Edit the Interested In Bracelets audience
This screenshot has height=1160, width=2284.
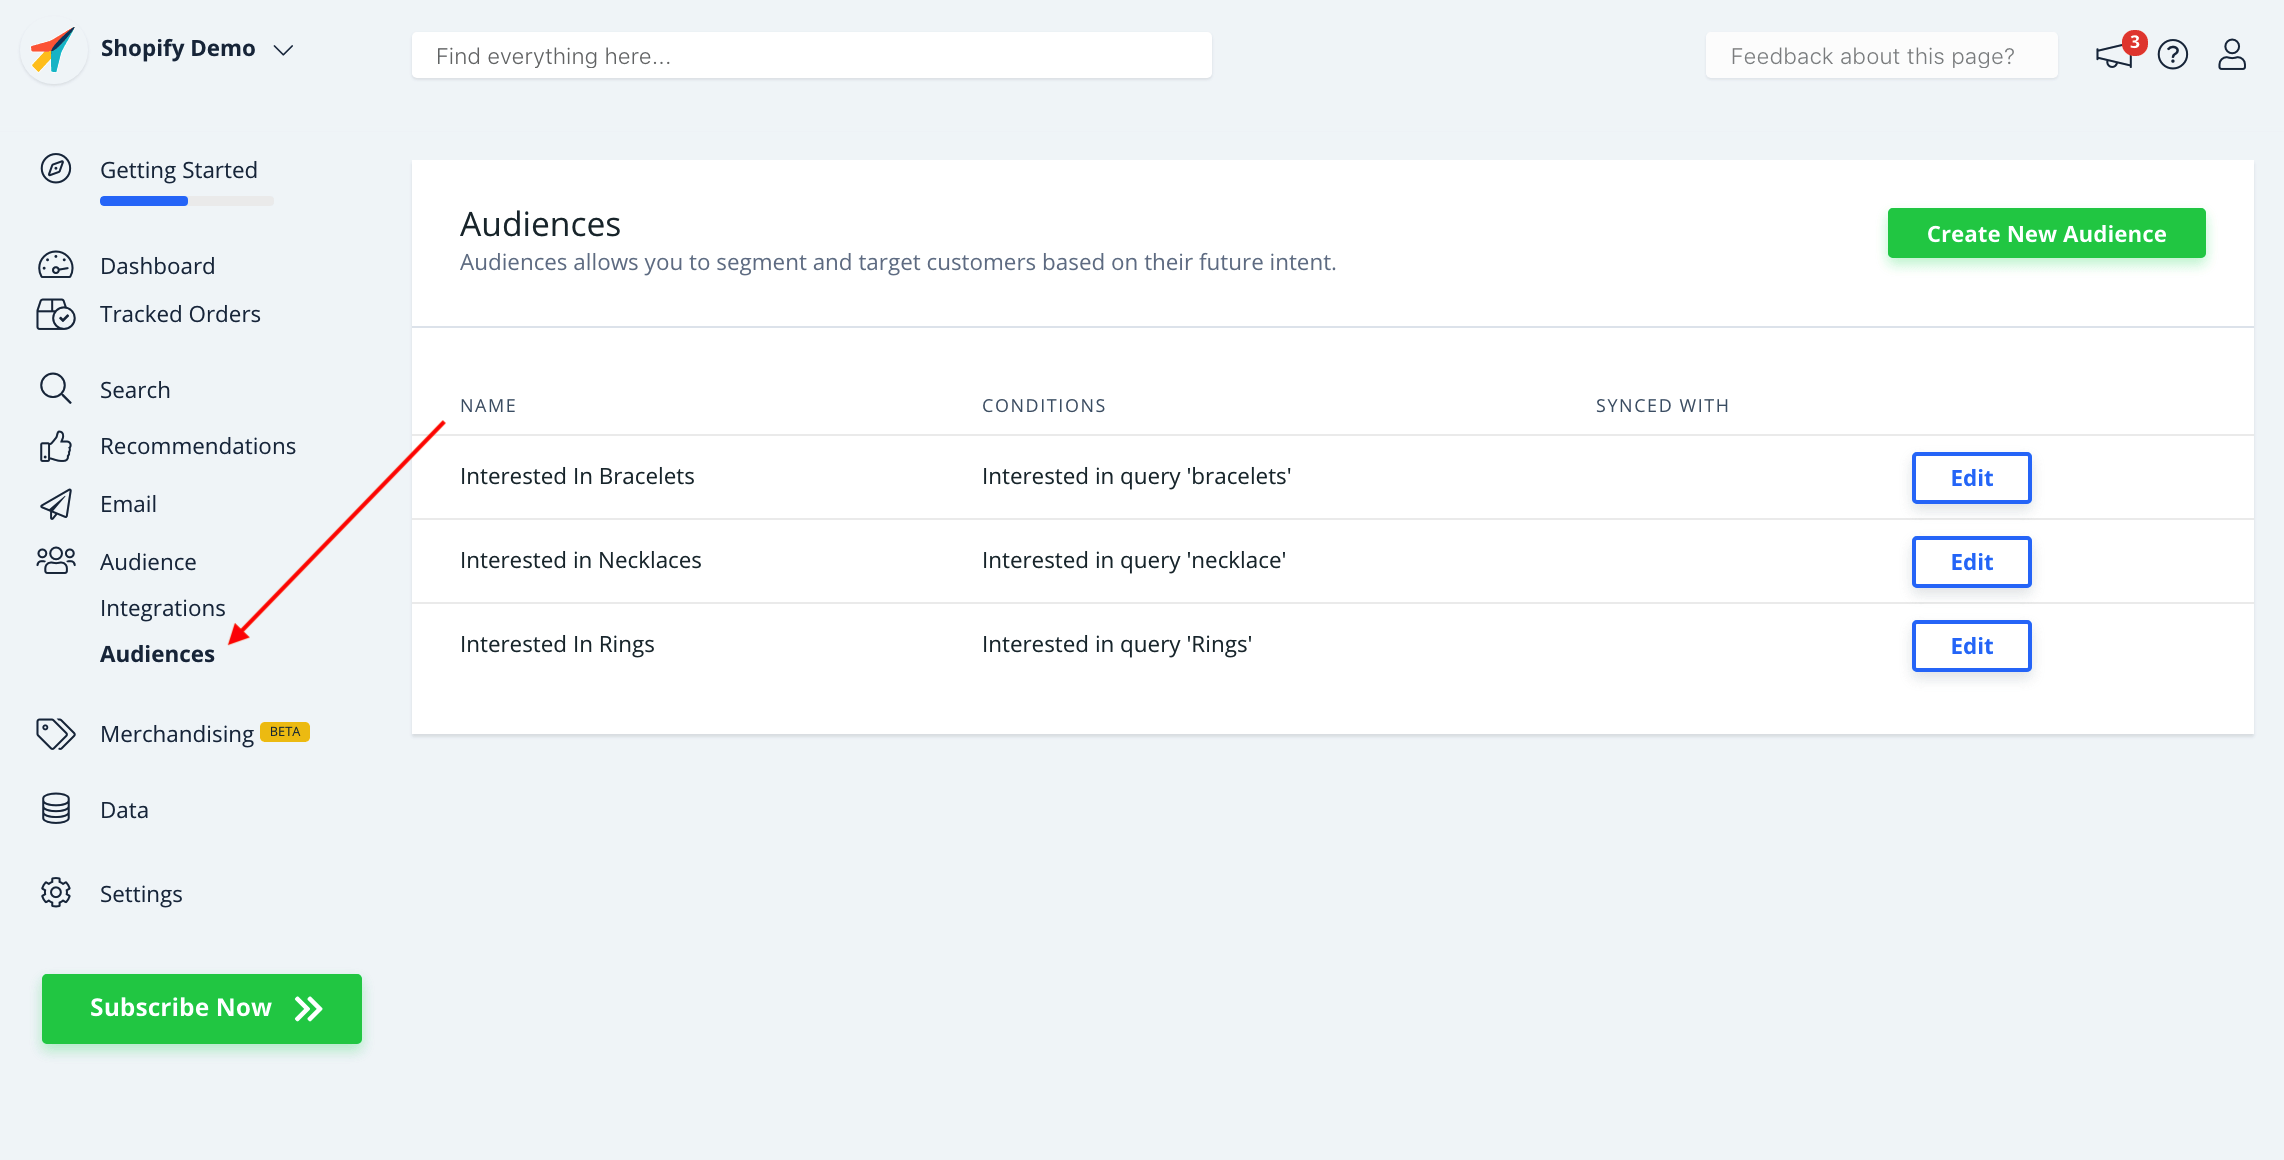tap(1971, 478)
